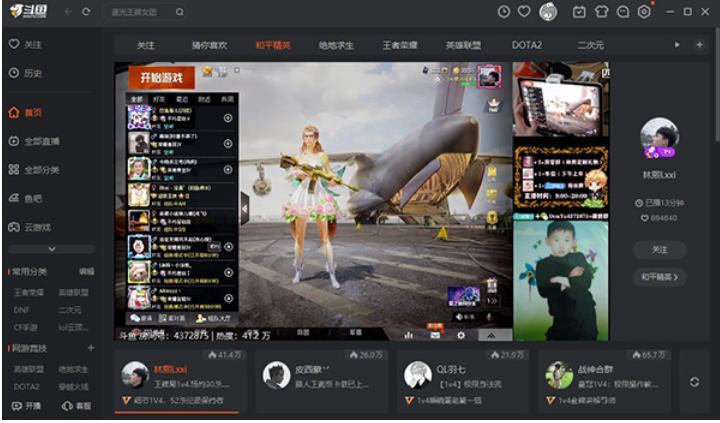Expand the player bar with the up-chevron icon
The height and width of the screenshot is (423, 720).
[x=491, y=335]
